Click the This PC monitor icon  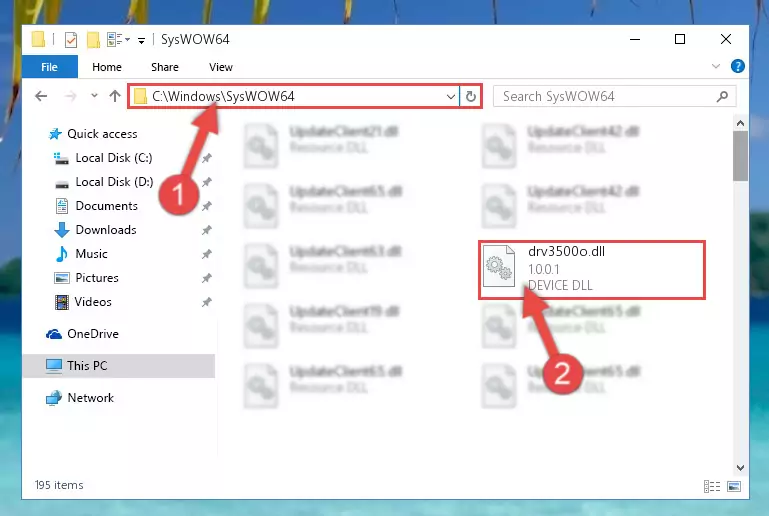click(54, 366)
